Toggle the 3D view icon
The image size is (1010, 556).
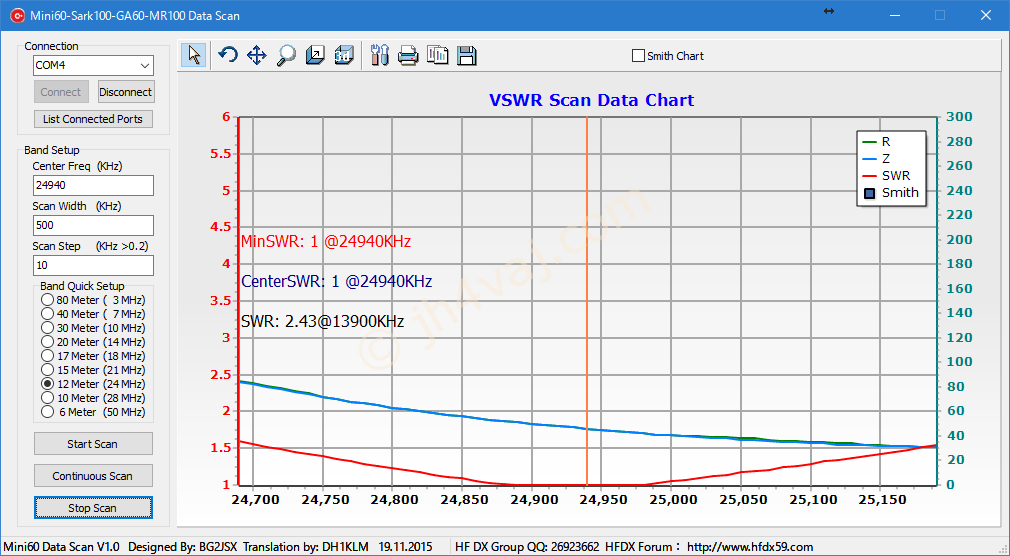[344, 55]
